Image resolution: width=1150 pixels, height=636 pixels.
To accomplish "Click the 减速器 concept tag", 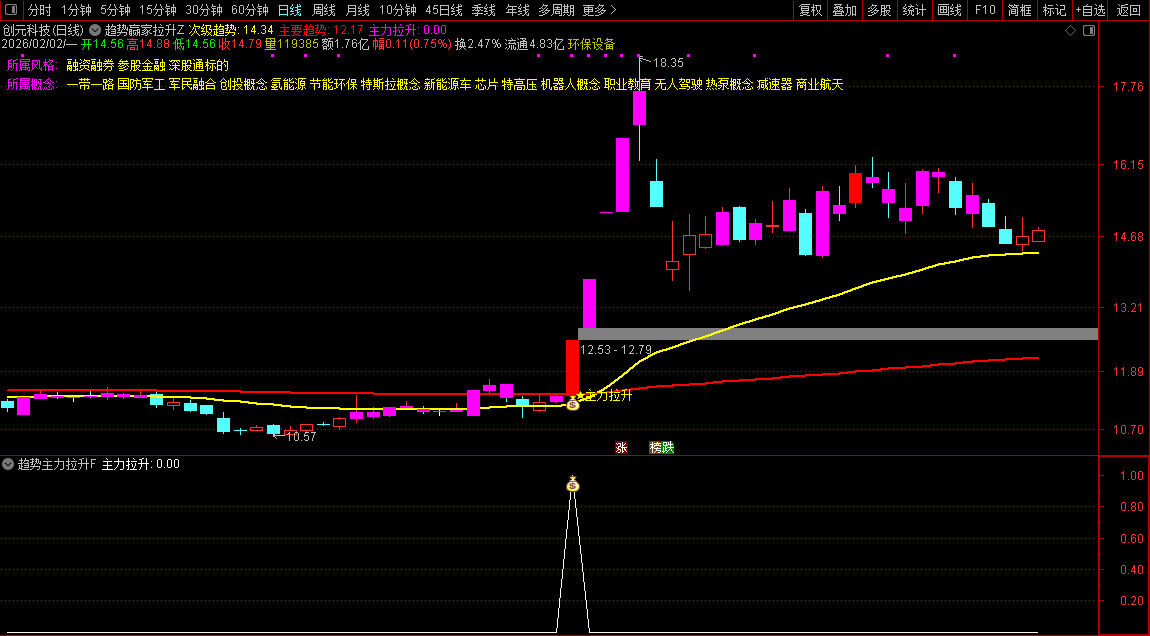I will coord(774,85).
